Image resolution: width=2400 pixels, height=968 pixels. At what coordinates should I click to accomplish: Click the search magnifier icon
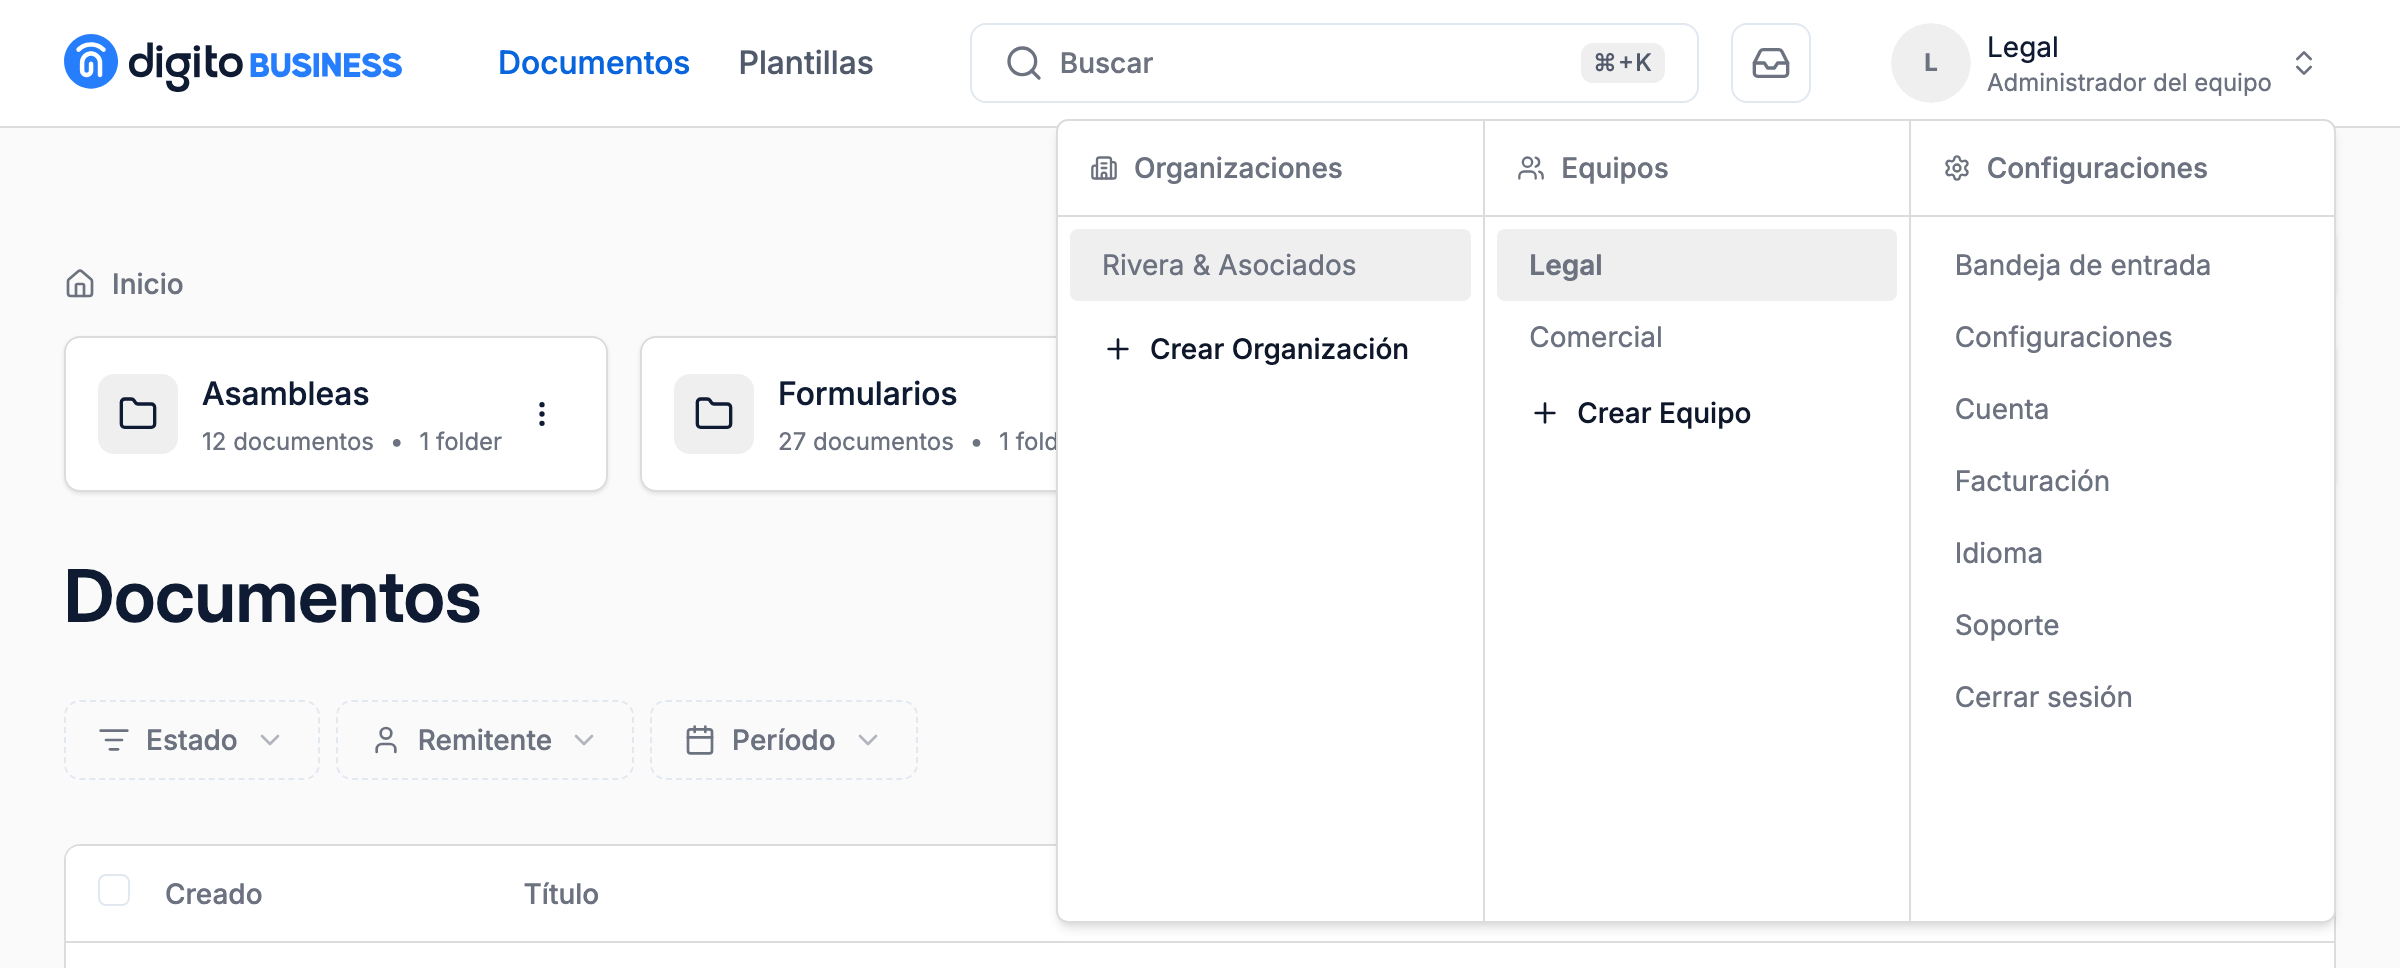coord(1023,63)
